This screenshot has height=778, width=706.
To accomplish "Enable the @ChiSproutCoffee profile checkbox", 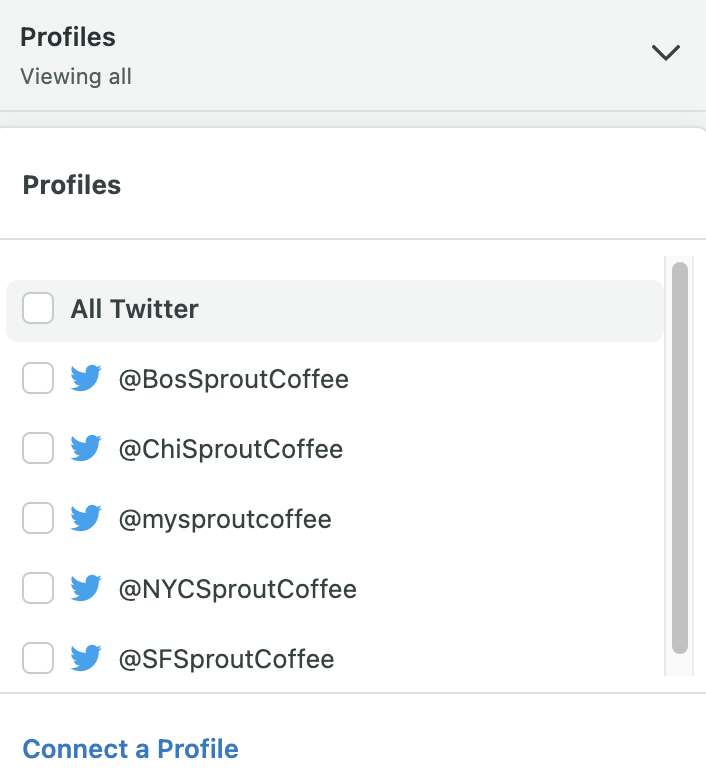I will tap(38, 448).
